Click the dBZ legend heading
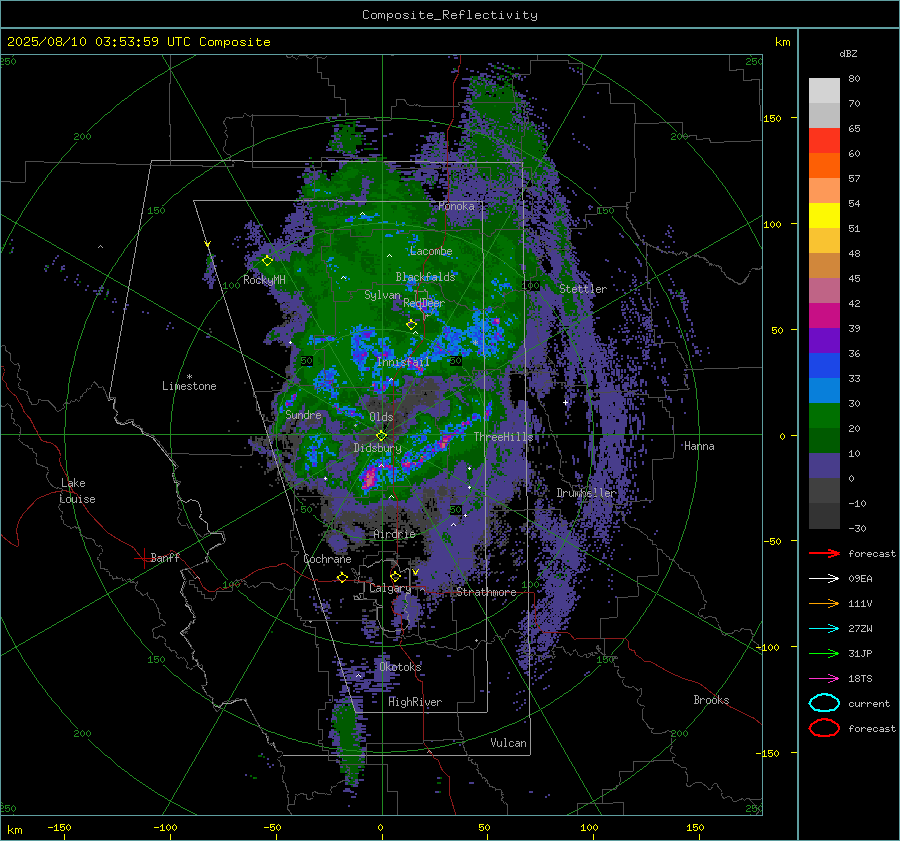This screenshot has height=841, width=900. point(848,53)
